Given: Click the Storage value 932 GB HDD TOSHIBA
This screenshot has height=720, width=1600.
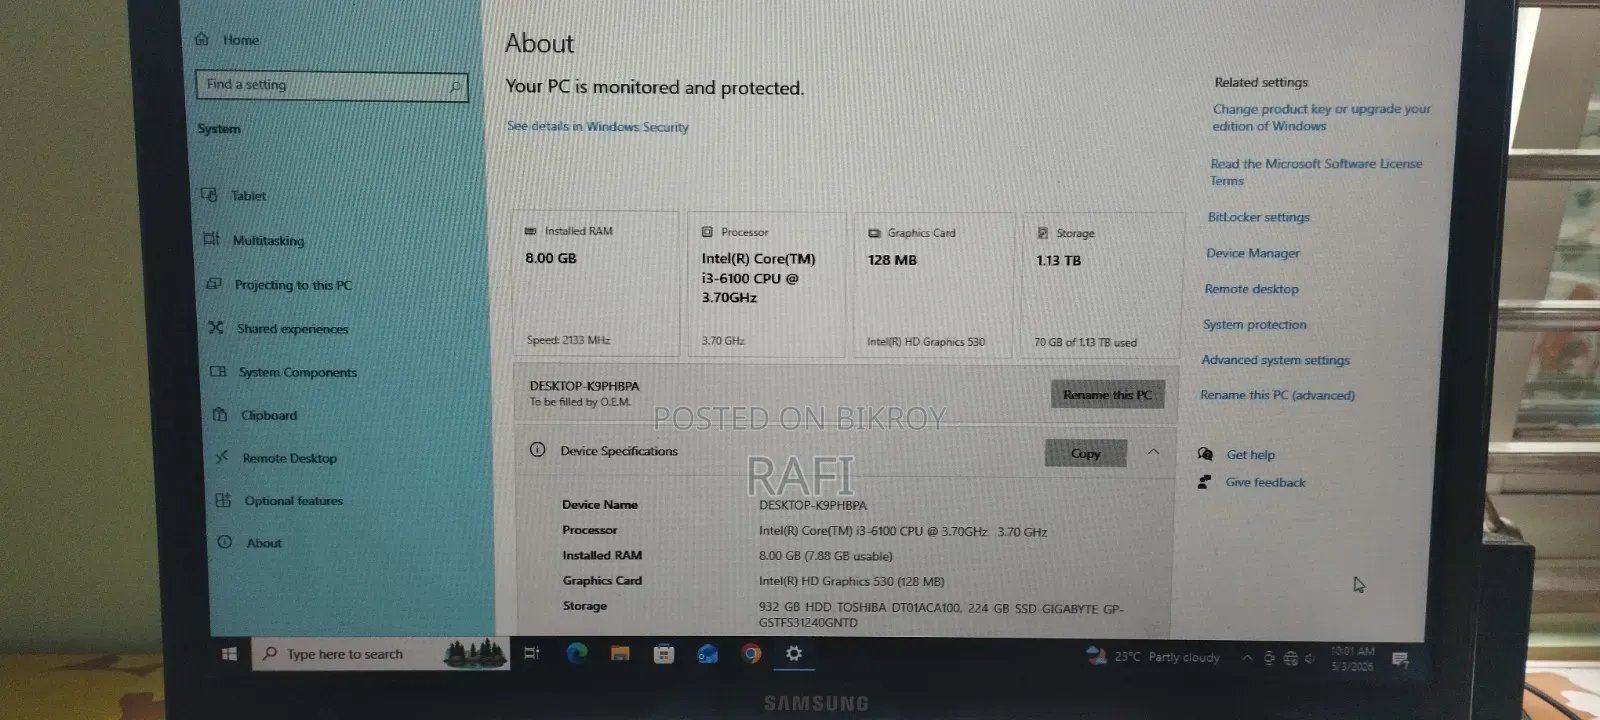Looking at the screenshot, I should click(941, 615).
